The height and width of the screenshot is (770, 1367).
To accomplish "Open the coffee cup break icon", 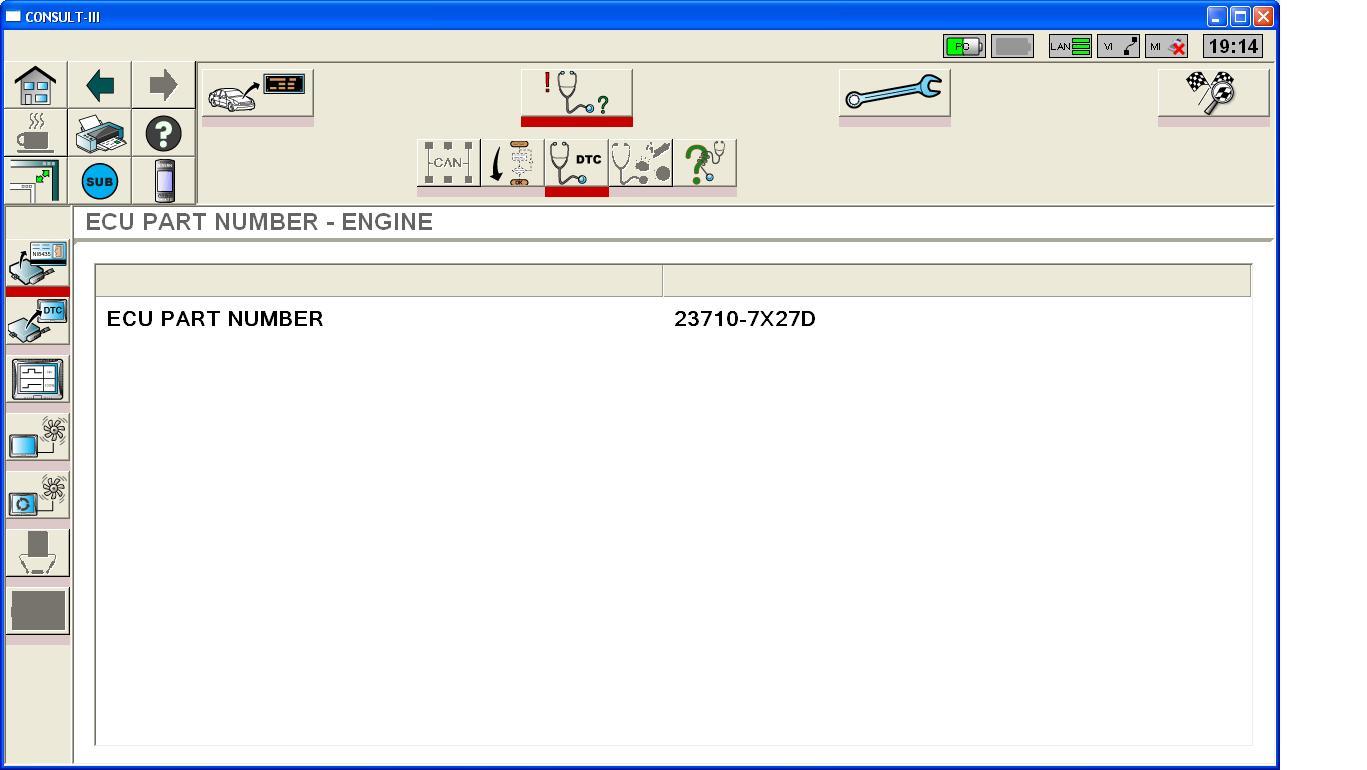I will [36, 132].
